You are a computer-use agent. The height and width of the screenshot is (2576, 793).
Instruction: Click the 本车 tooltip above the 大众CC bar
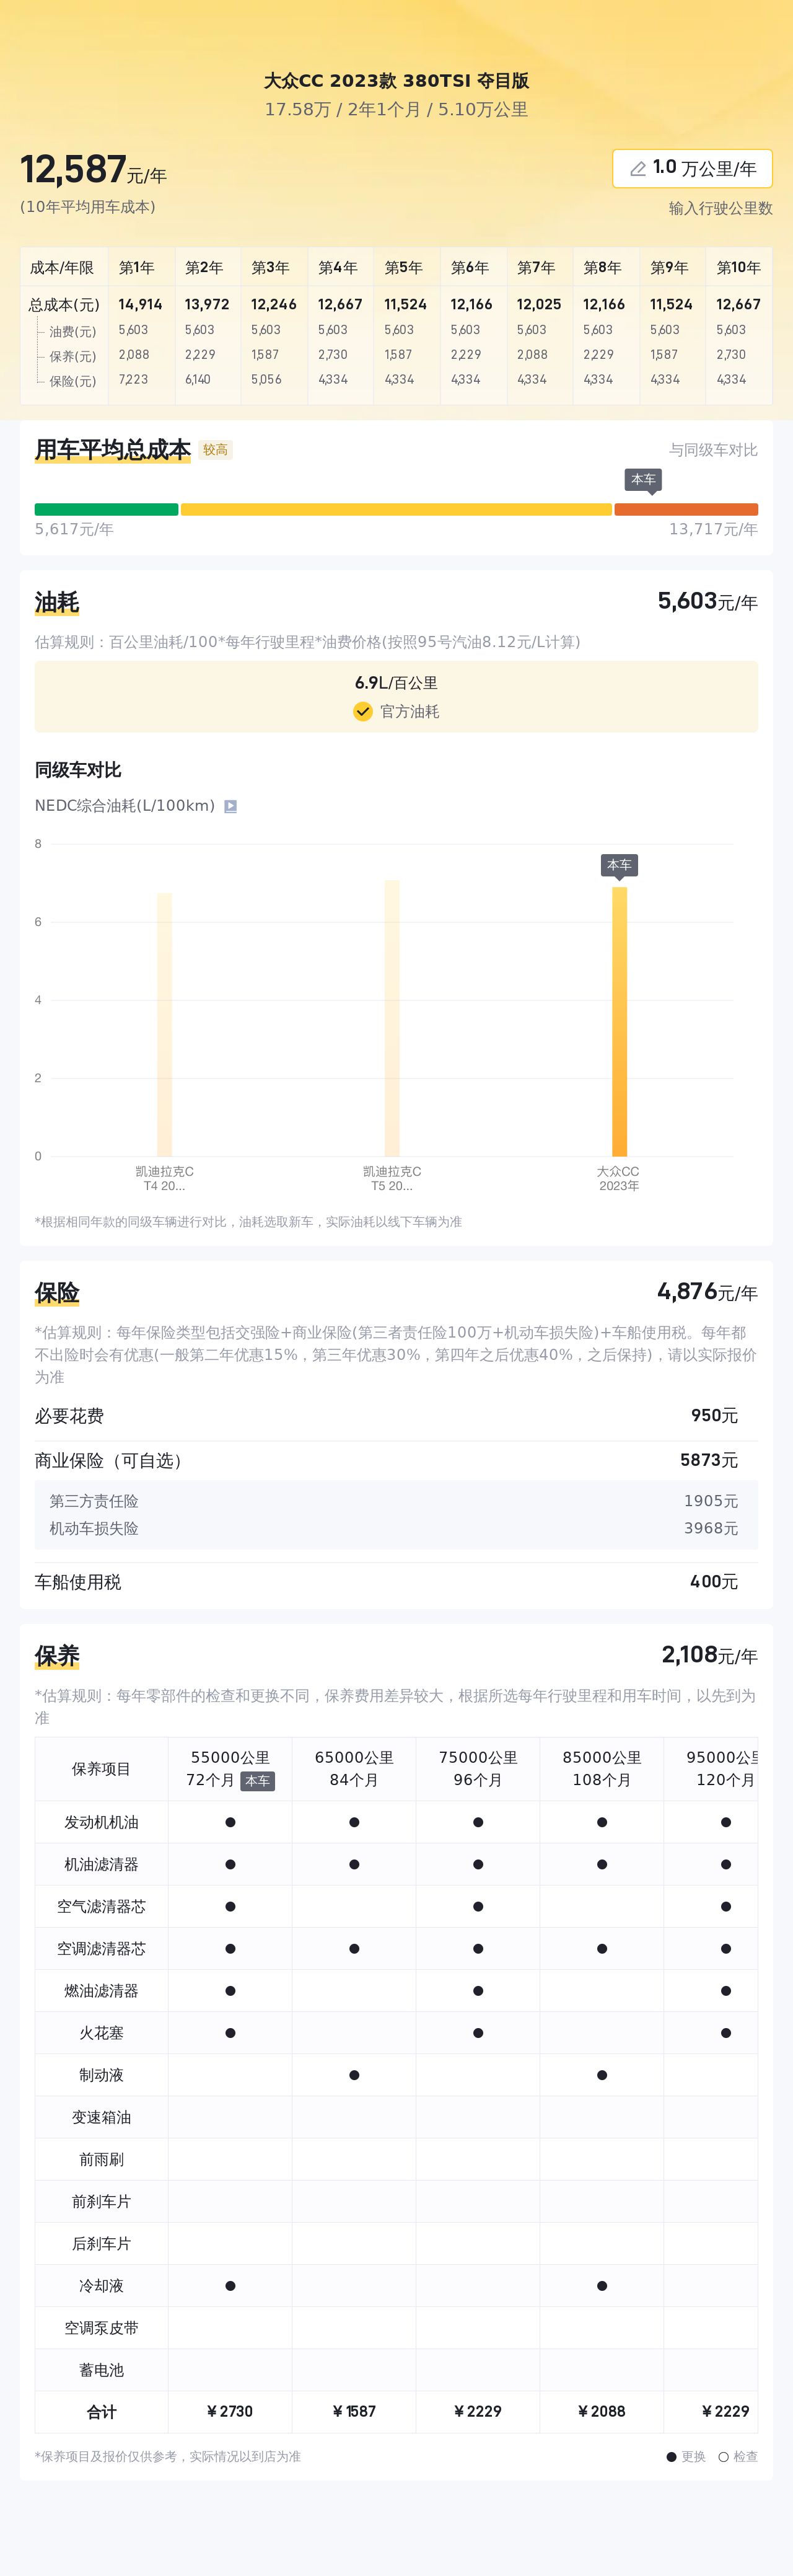pyautogui.click(x=619, y=865)
